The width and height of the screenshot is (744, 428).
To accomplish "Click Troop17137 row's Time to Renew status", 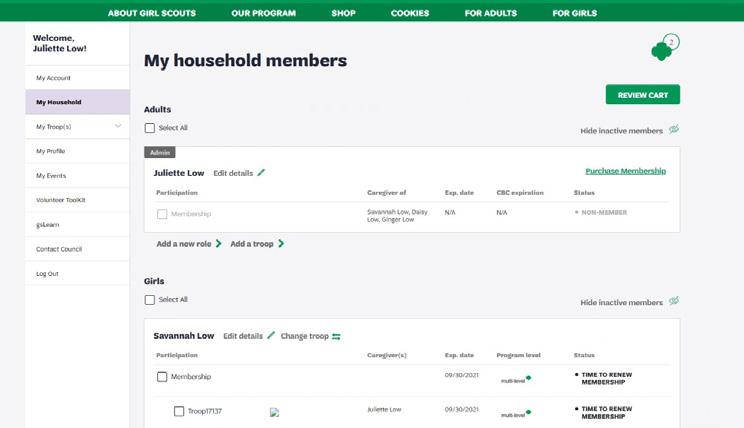I will pos(606,412).
